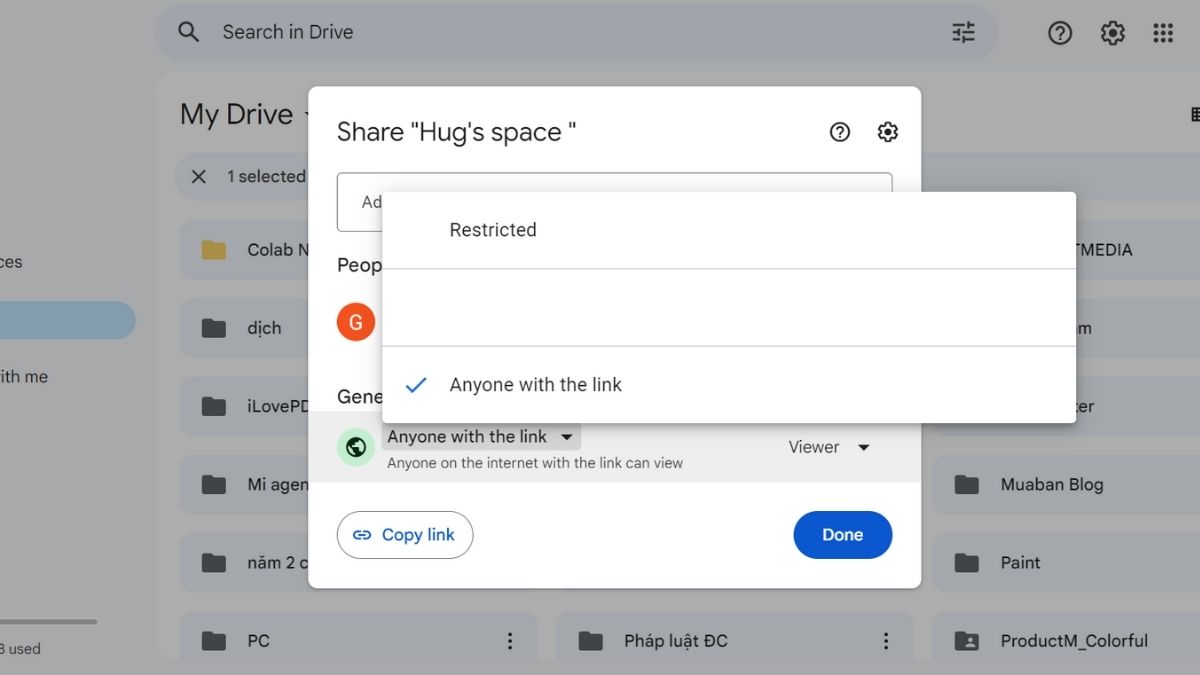The image size is (1200, 675).
Task: Open the three-dot menu for PC folder
Action: [x=511, y=640]
